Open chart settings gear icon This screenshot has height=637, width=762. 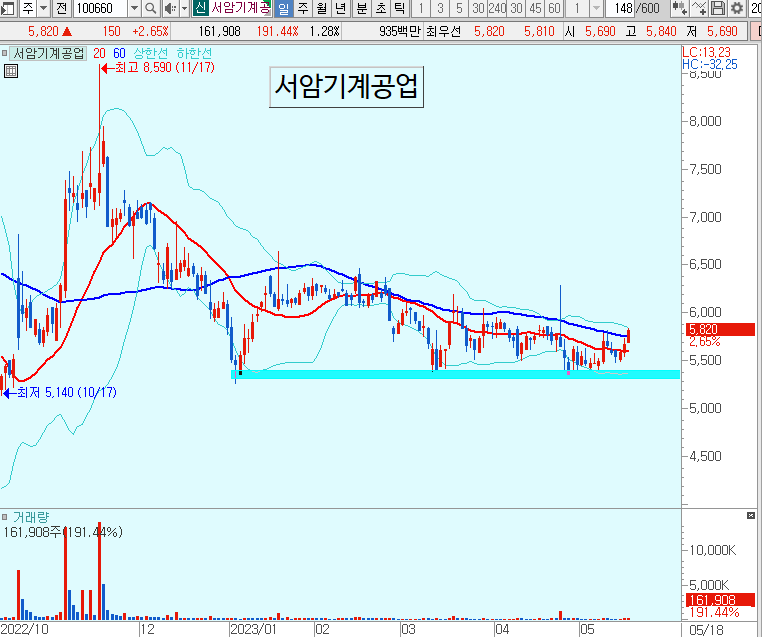coord(737,8)
